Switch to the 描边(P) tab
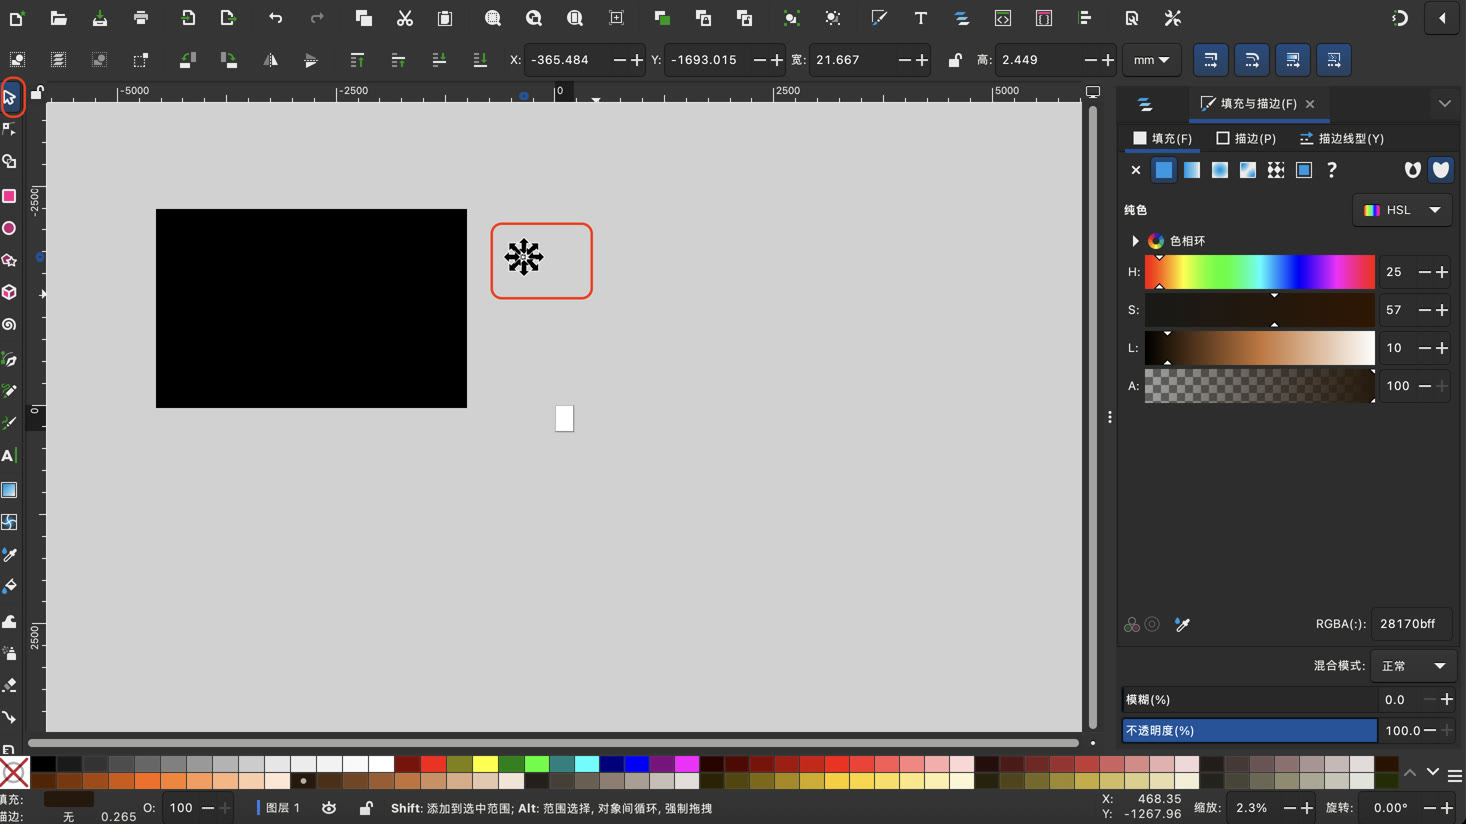This screenshot has height=824, width=1466. [x=1245, y=138]
